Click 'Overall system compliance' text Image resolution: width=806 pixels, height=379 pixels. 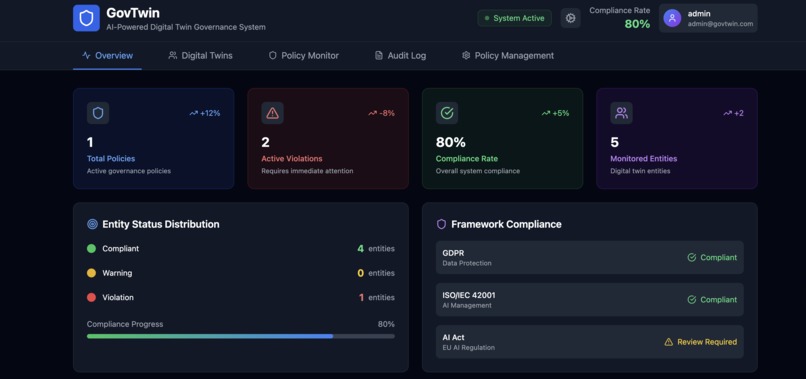(x=478, y=171)
